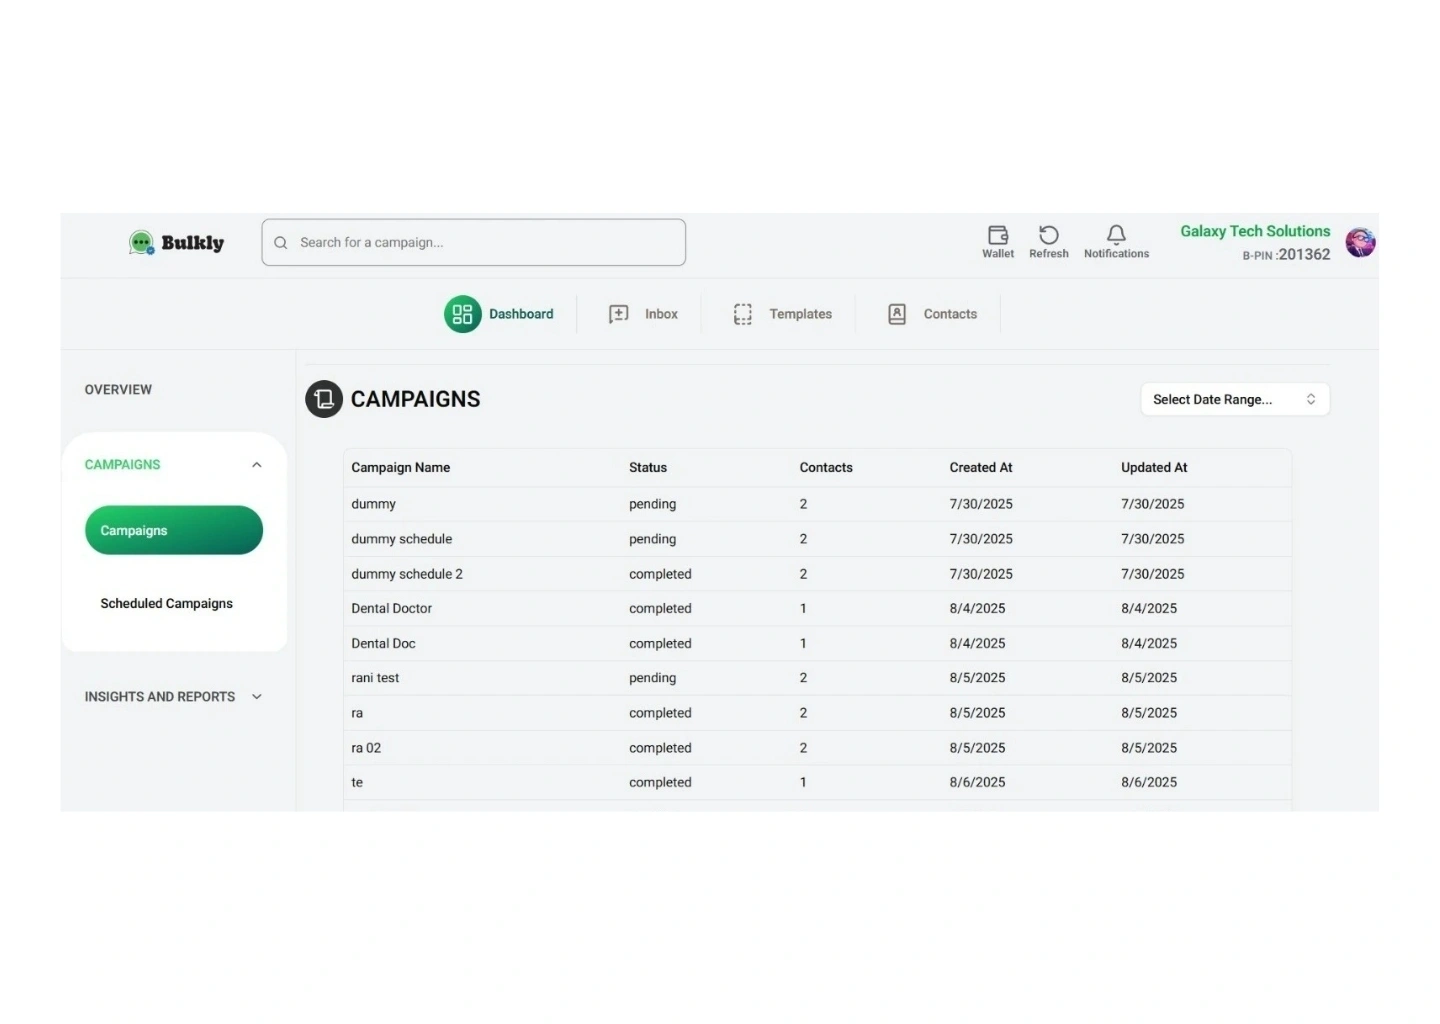Click the Campaigns heading scroll icon
This screenshot has width=1440, height=1024.
click(324, 399)
